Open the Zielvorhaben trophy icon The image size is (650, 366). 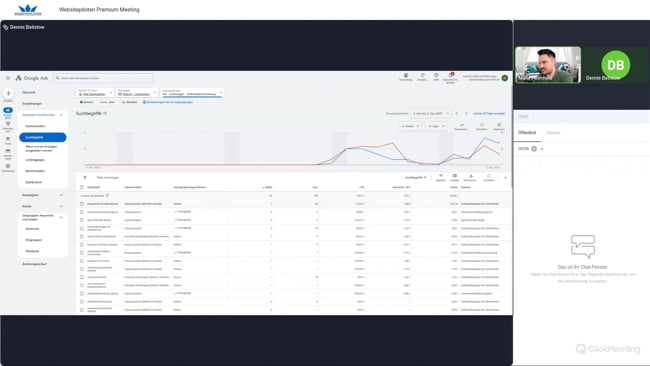tap(8, 124)
